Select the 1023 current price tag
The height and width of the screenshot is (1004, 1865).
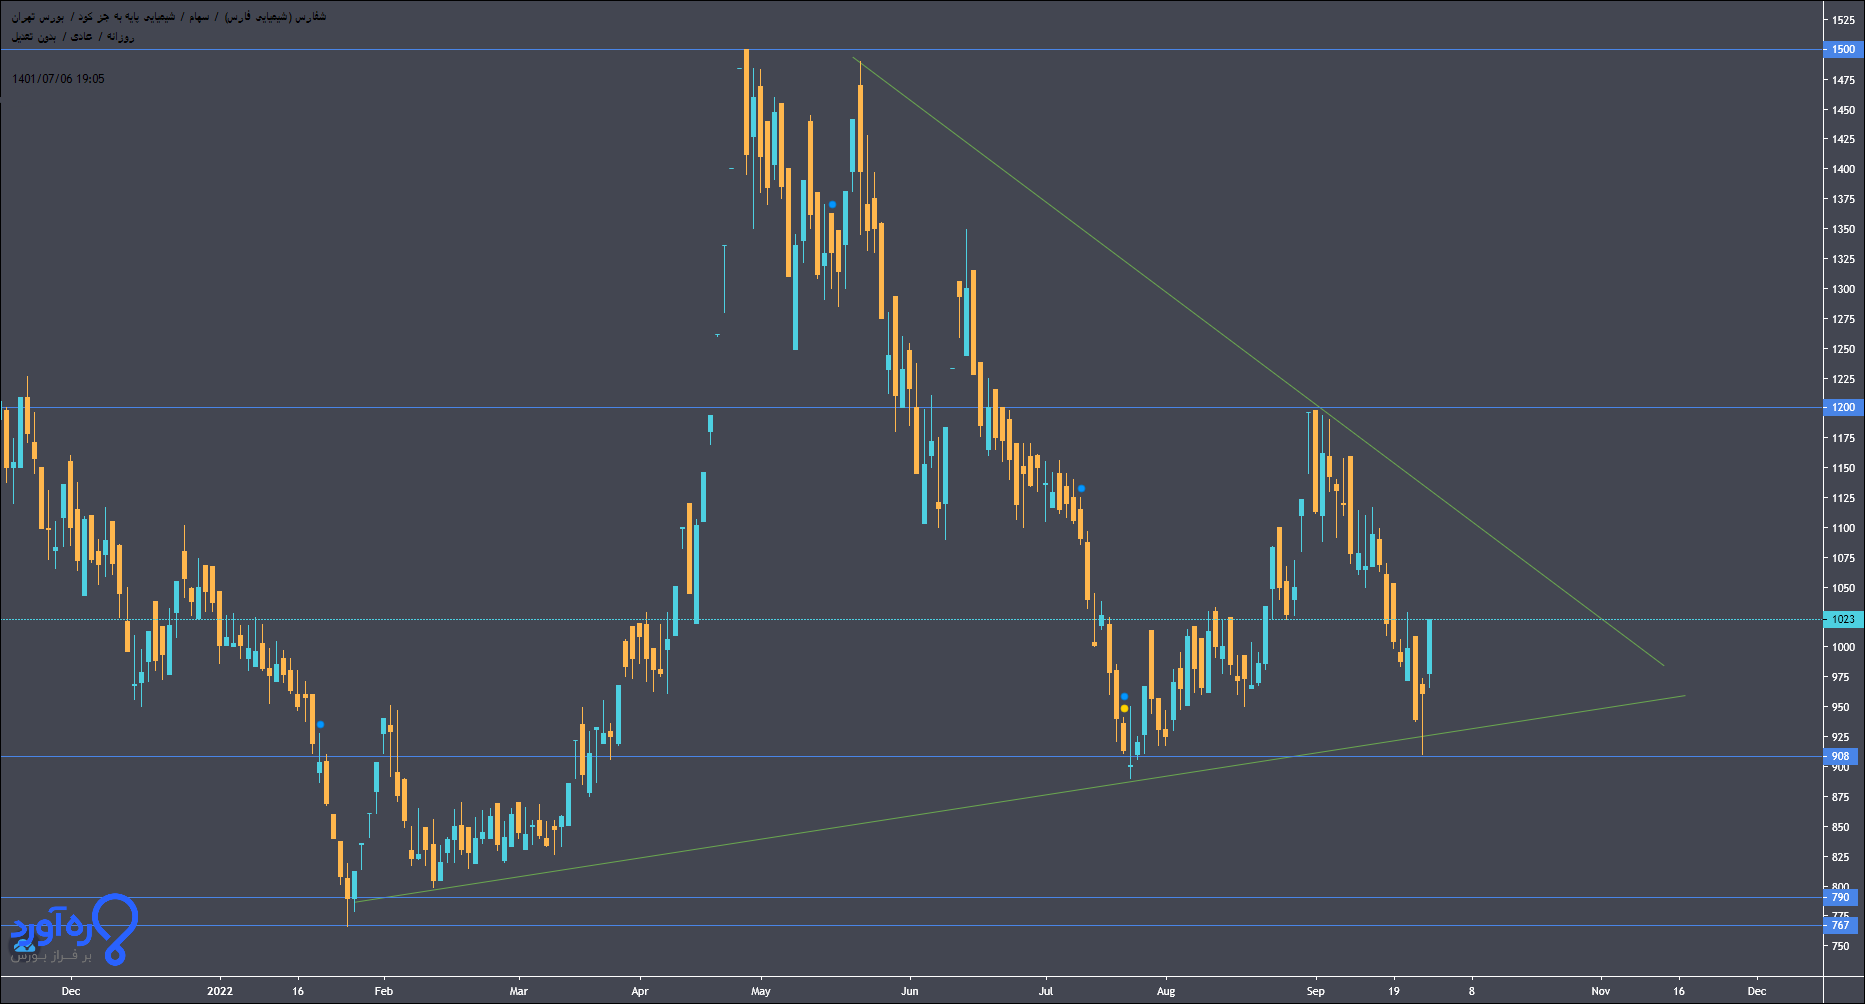(1842, 619)
